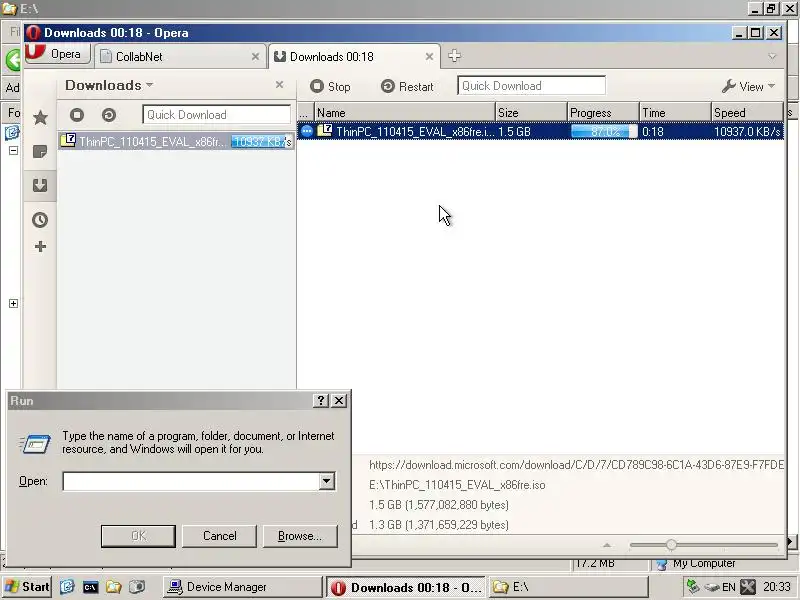Click the Stop button in downloads toolbar
The height and width of the screenshot is (600, 800).
330,86
